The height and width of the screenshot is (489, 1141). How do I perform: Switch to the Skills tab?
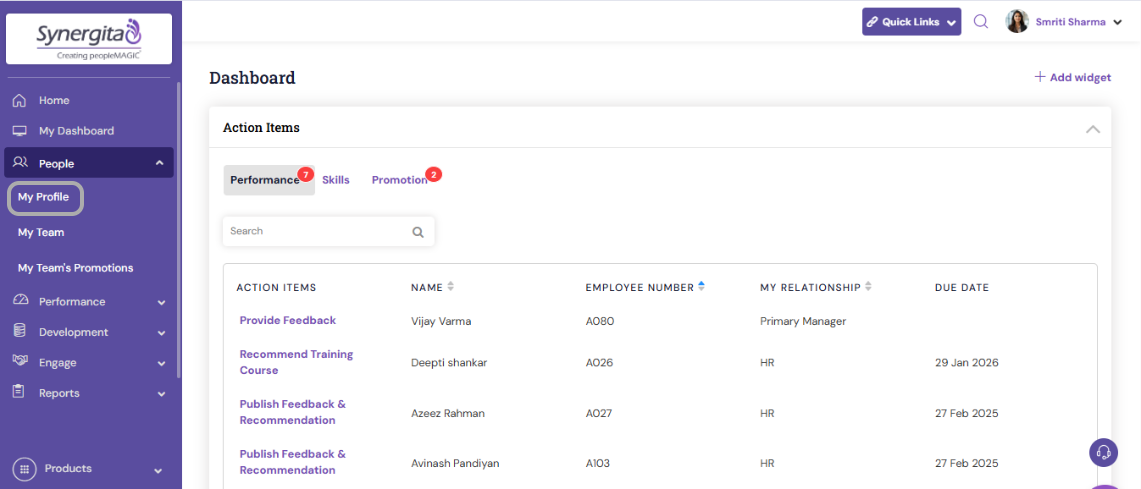[335, 180]
